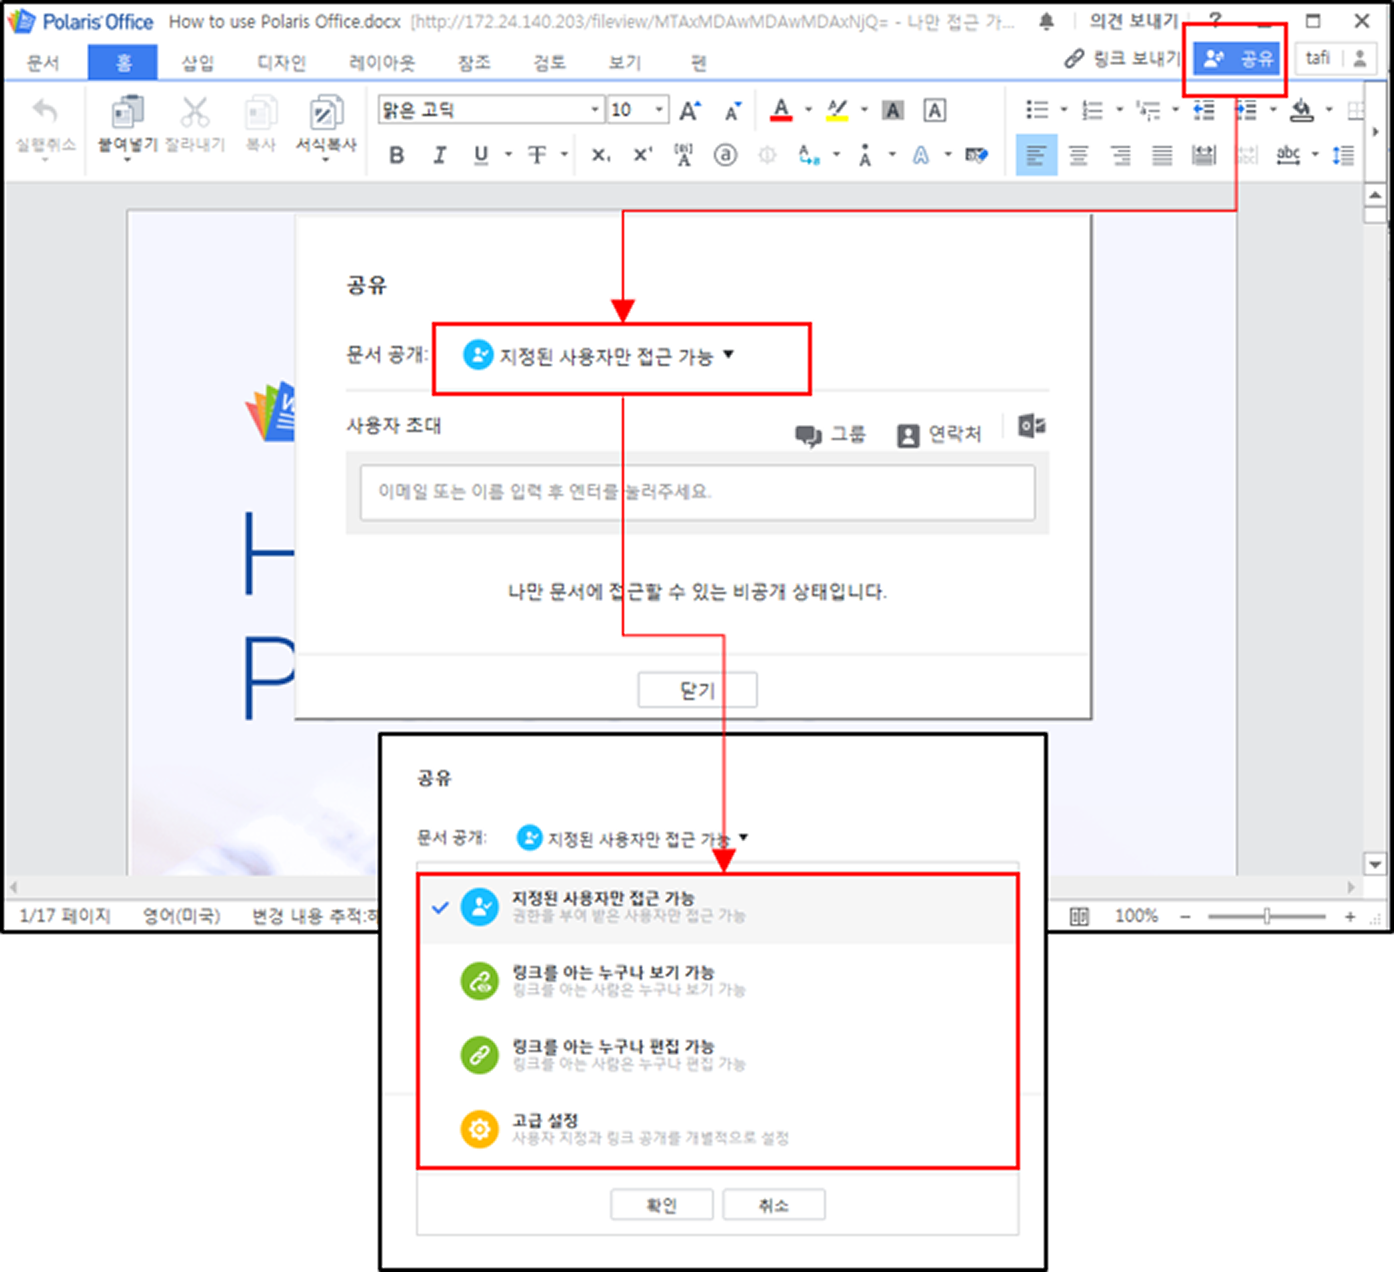Screen dimensions: 1394x1272
Task: Decrease font size with the small A icon
Action: pyautogui.click(x=733, y=110)
